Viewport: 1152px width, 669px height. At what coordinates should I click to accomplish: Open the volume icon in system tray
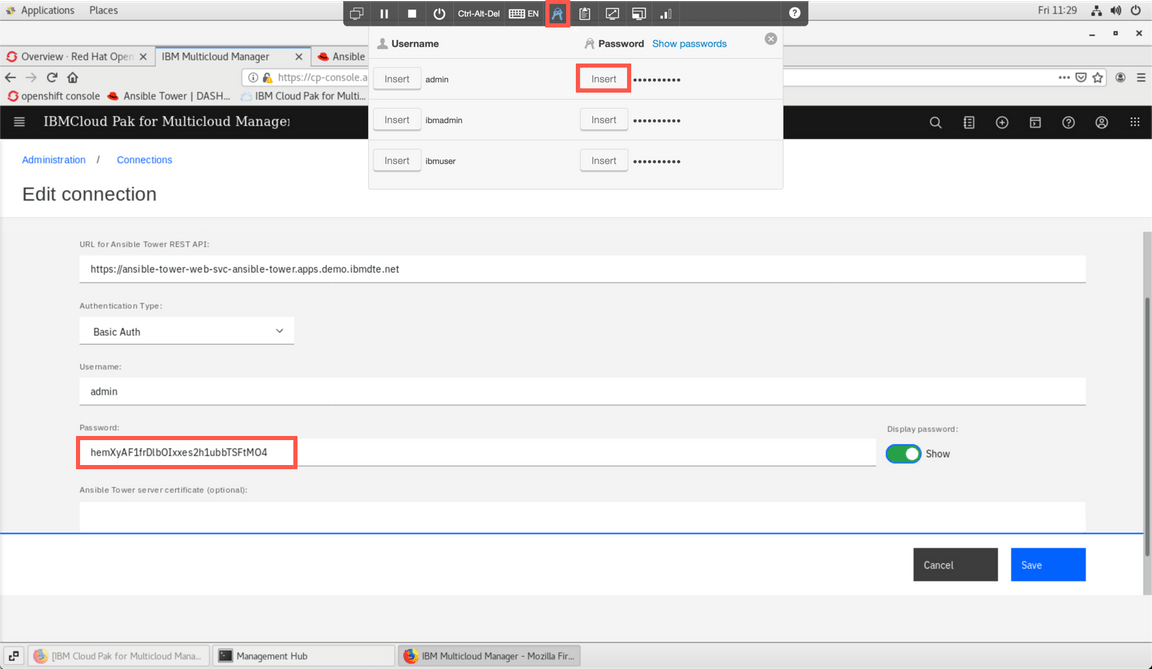pos(1116,10)
